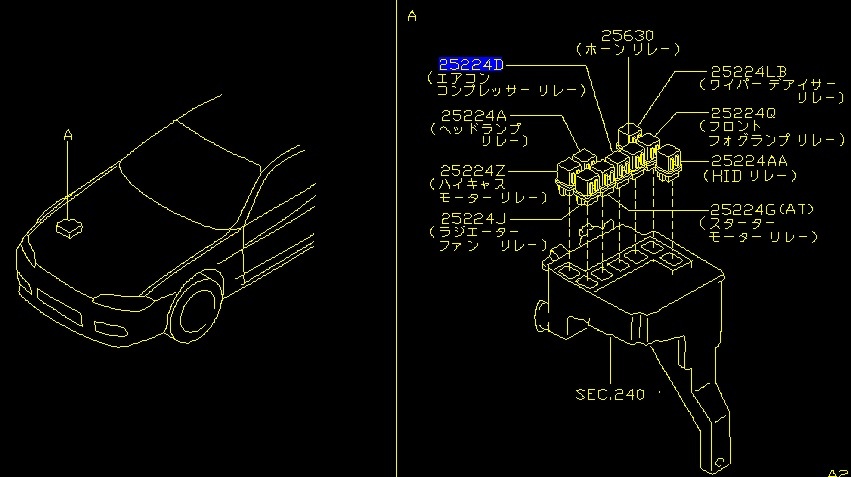Click part number 25224G starter motor relay
The height and width of the screenshot is (477, 851).
tap(762, 209)
